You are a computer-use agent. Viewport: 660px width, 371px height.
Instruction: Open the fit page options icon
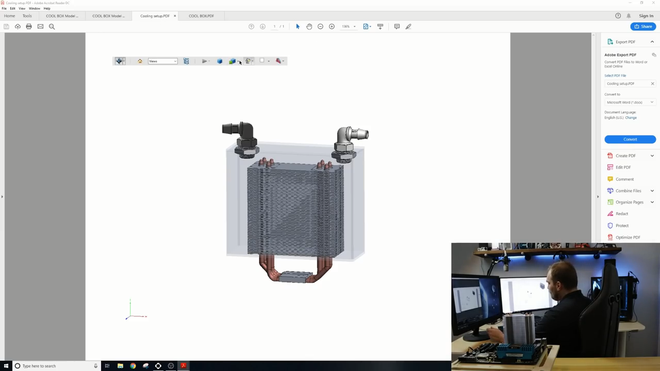367,27
